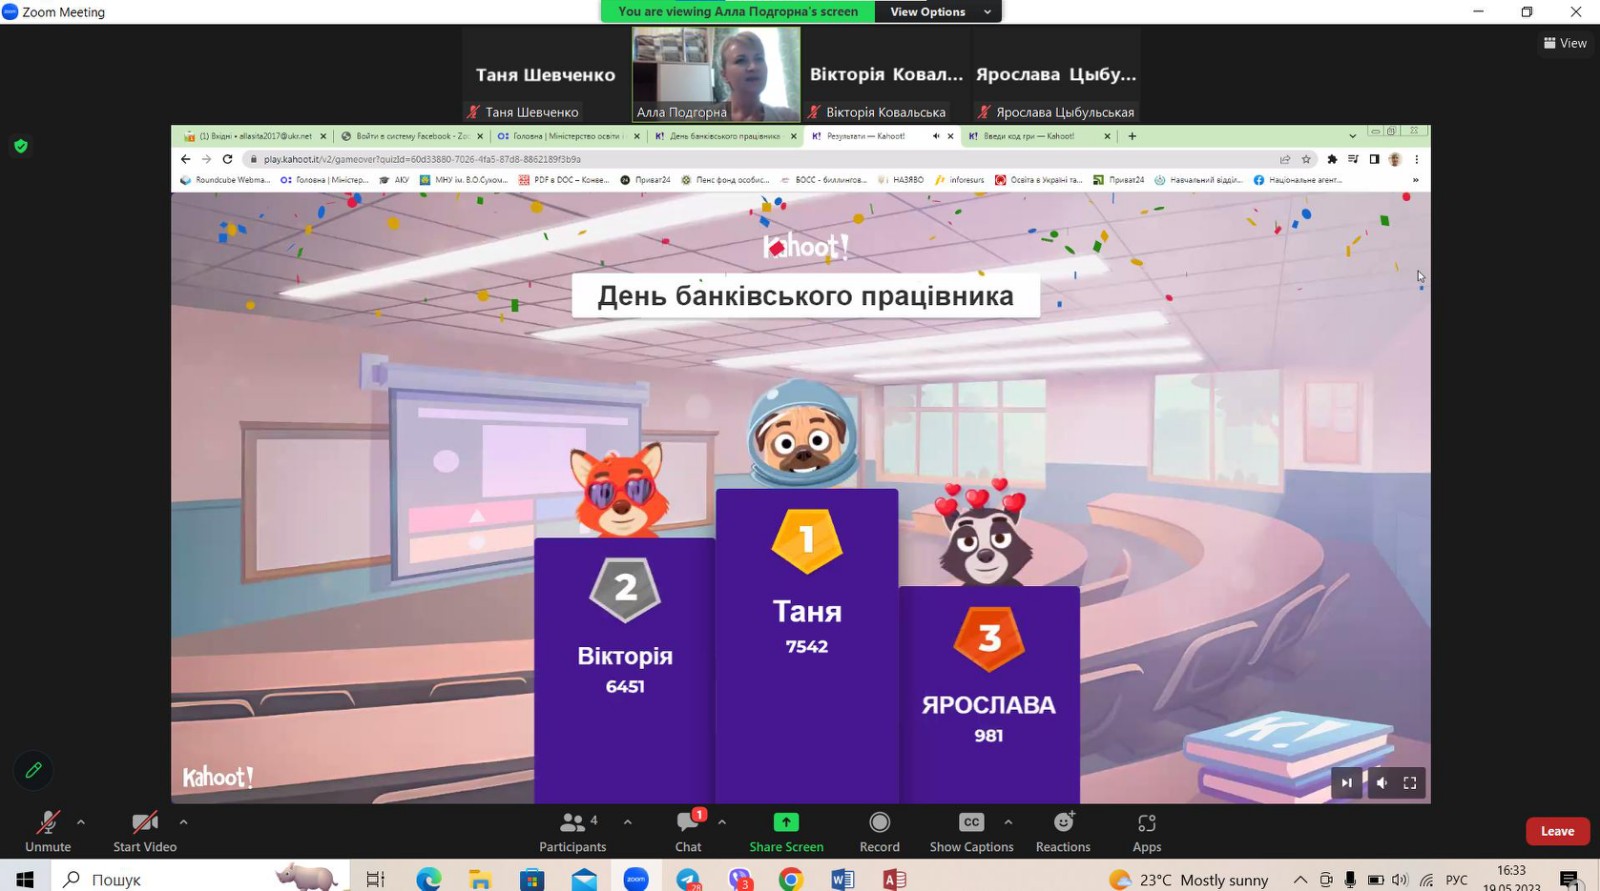Expand audio settings arrow beside Unmute
The image size is (1600, 891).
81,822
